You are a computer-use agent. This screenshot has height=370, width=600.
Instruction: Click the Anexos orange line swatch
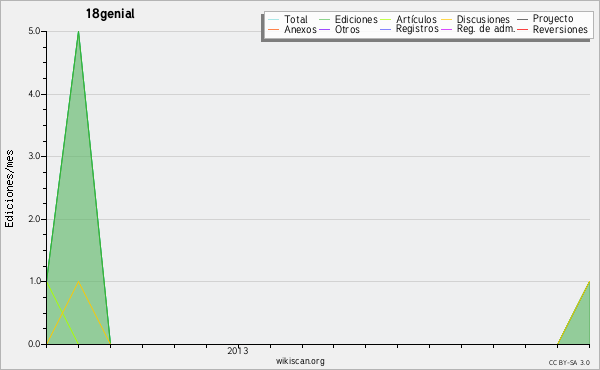(274, 29)
